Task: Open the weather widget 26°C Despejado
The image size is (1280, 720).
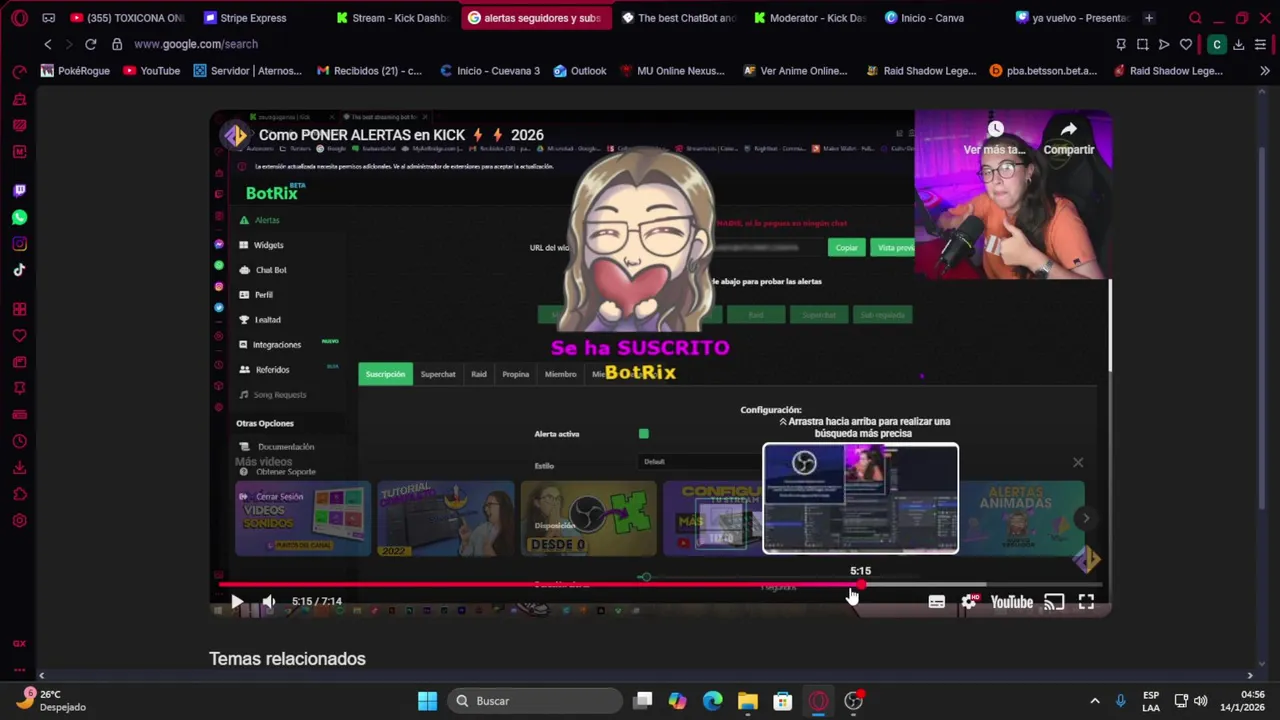Action: (x=52, y=700)
